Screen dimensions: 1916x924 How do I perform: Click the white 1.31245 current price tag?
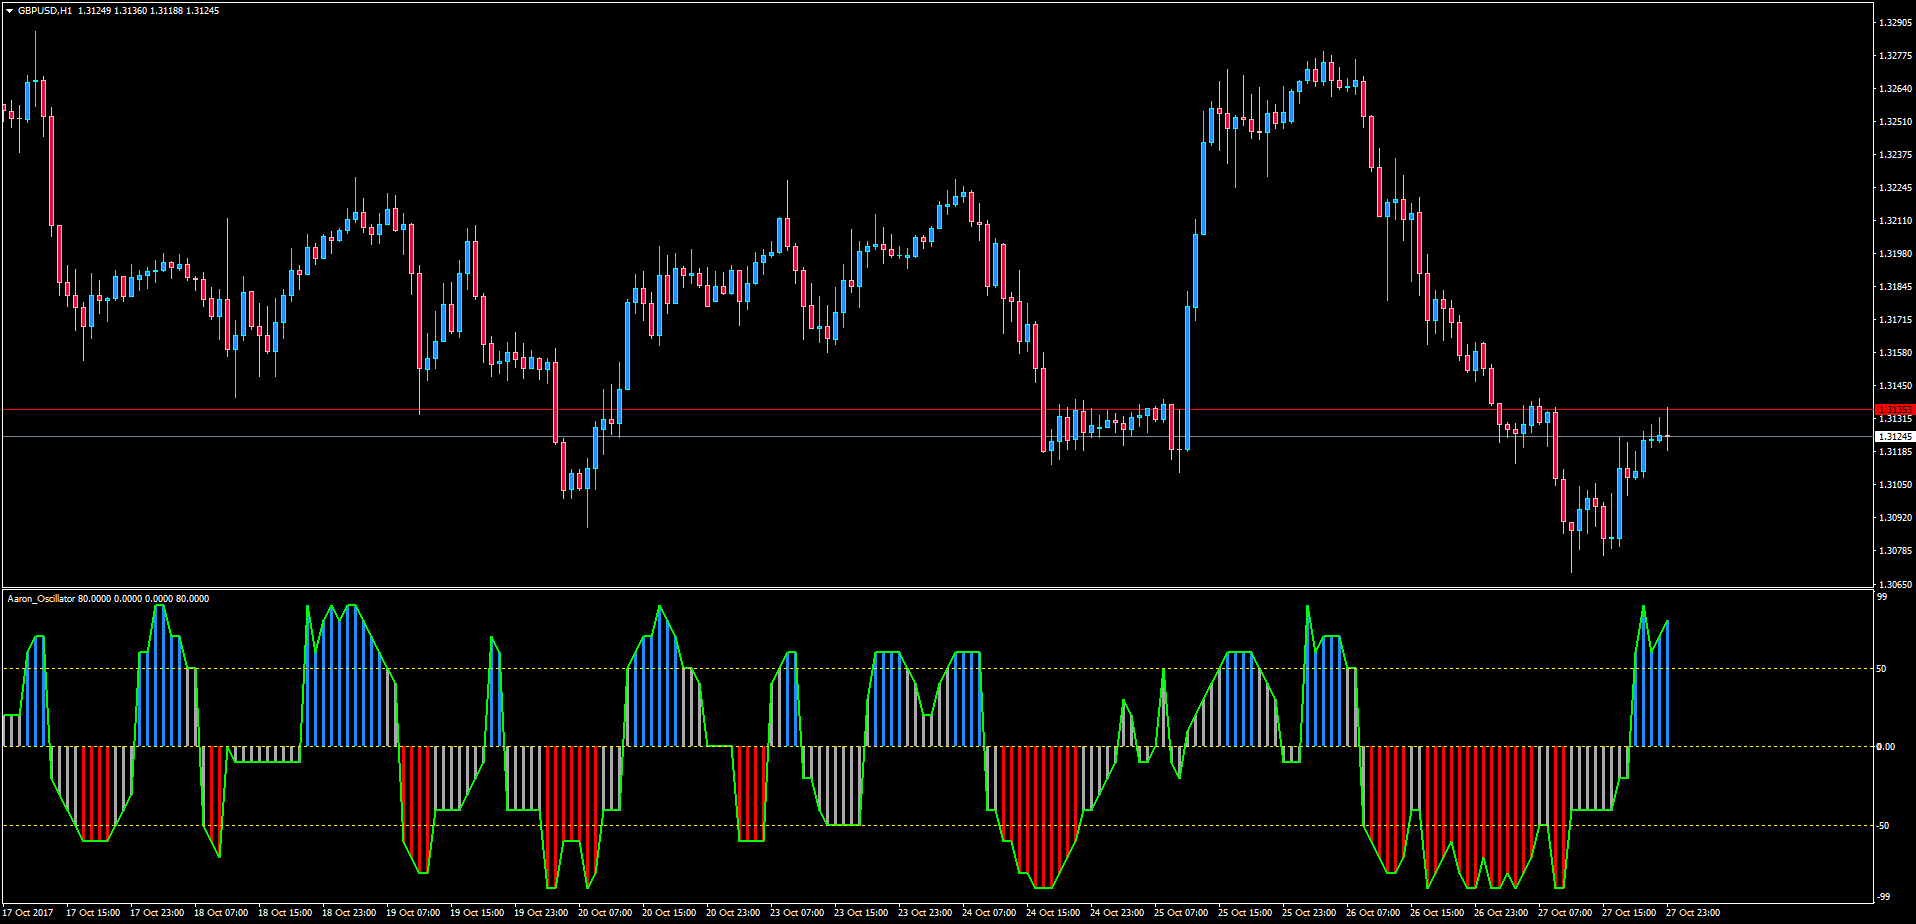point(1895,437)
